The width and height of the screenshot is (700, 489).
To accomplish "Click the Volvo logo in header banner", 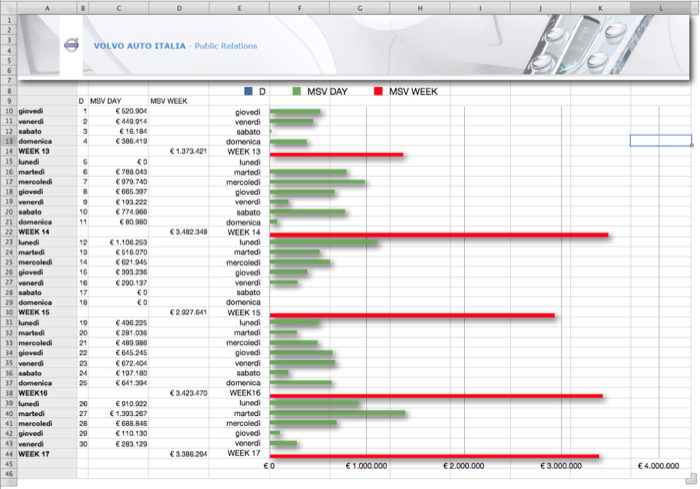I will tap(71, 45).
